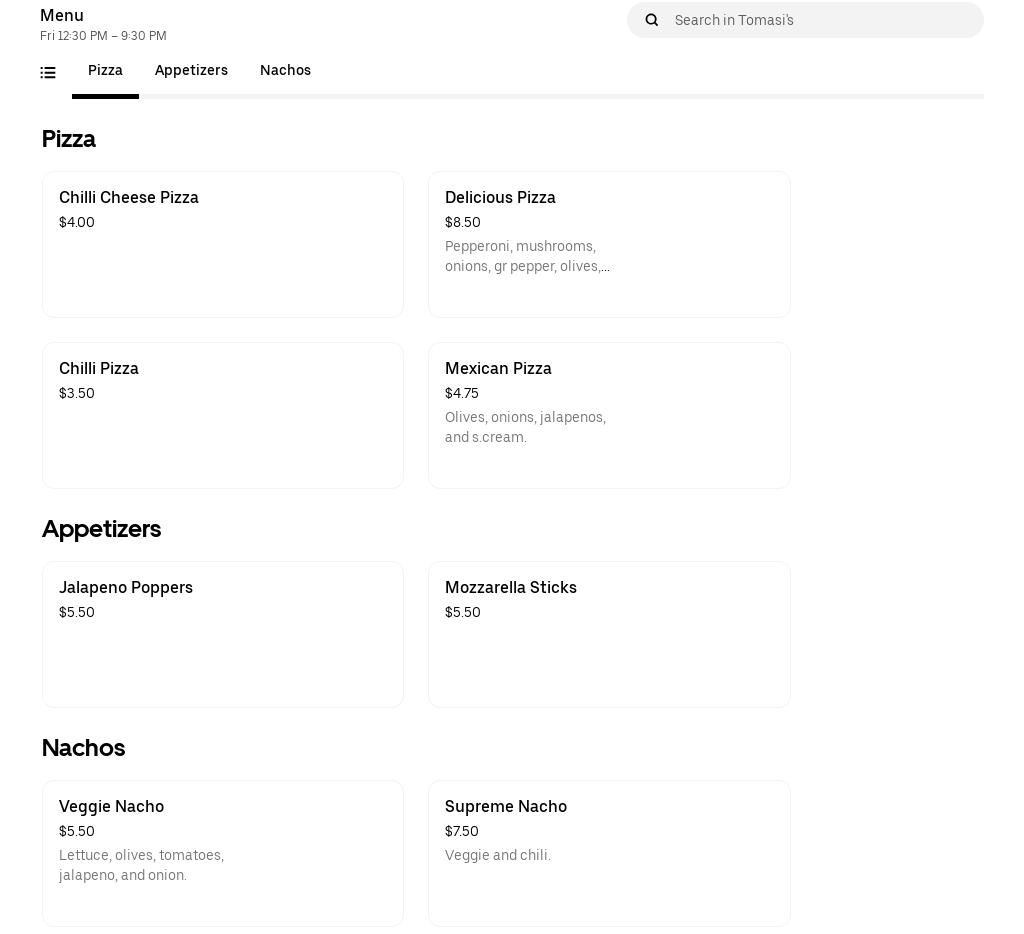Viewport: 1024px width, 934px height.
Task: Jump to the Nachos tab
Action: click(x=285, y=71)
